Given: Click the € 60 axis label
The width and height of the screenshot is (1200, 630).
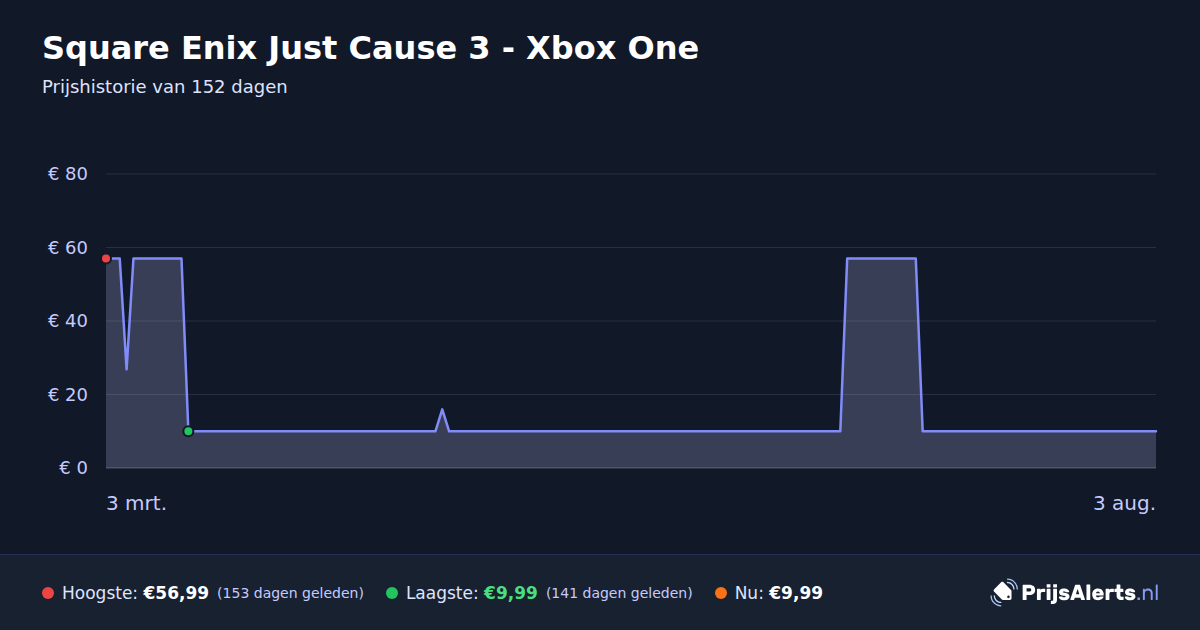Looking at the screenshot, I should [x=68, y=248].
